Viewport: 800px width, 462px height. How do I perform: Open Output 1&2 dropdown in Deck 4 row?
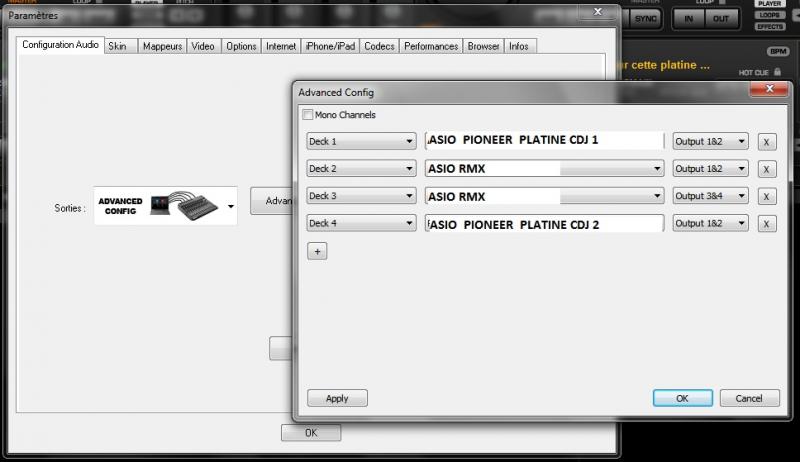point(710,223)
